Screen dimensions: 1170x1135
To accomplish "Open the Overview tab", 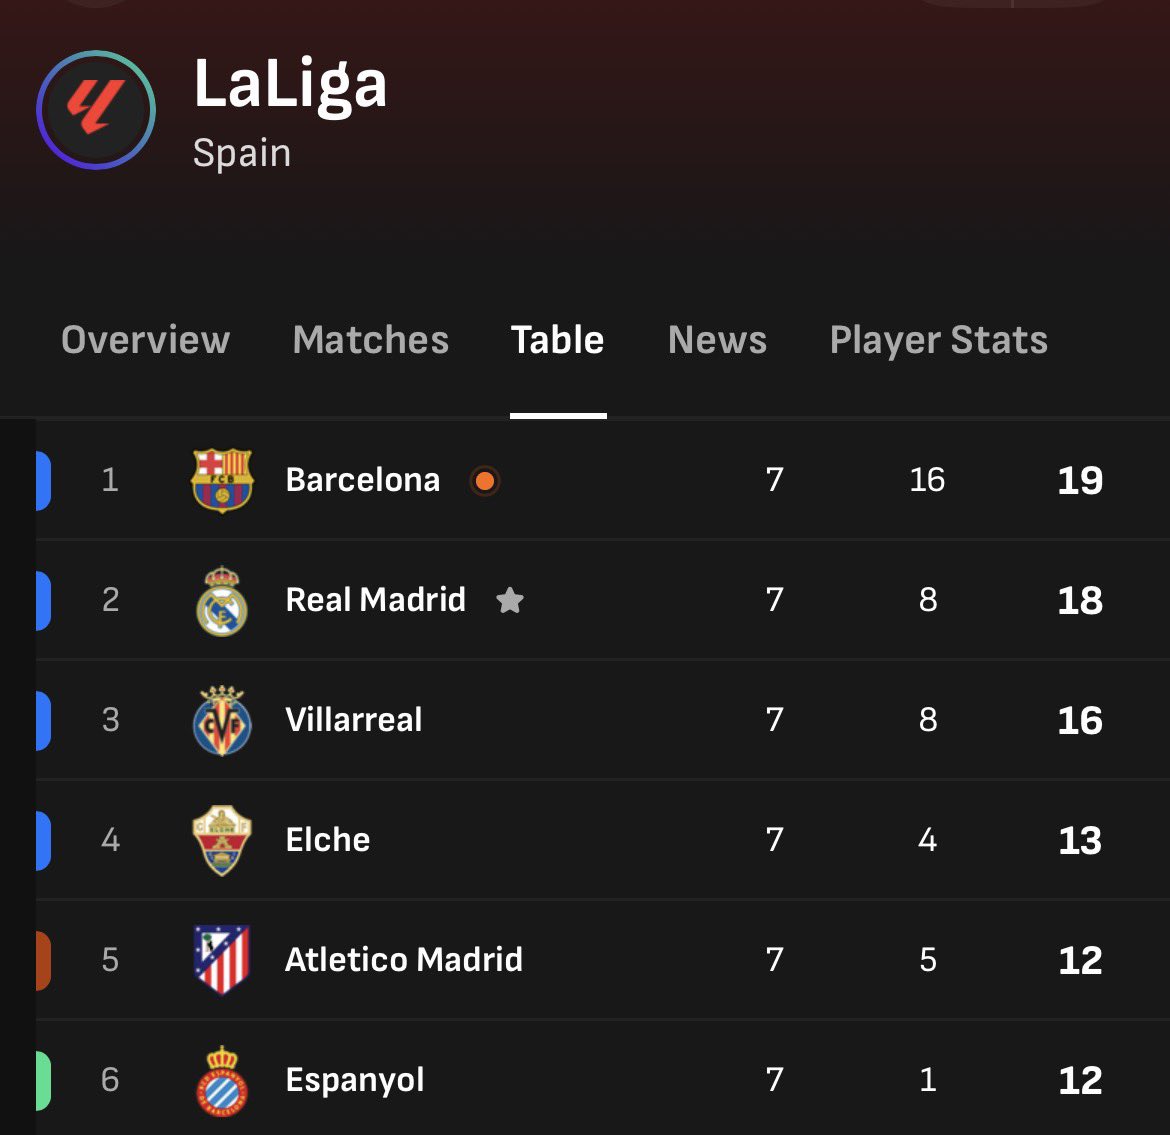I will pyautogui.click(x=146, y=340).
